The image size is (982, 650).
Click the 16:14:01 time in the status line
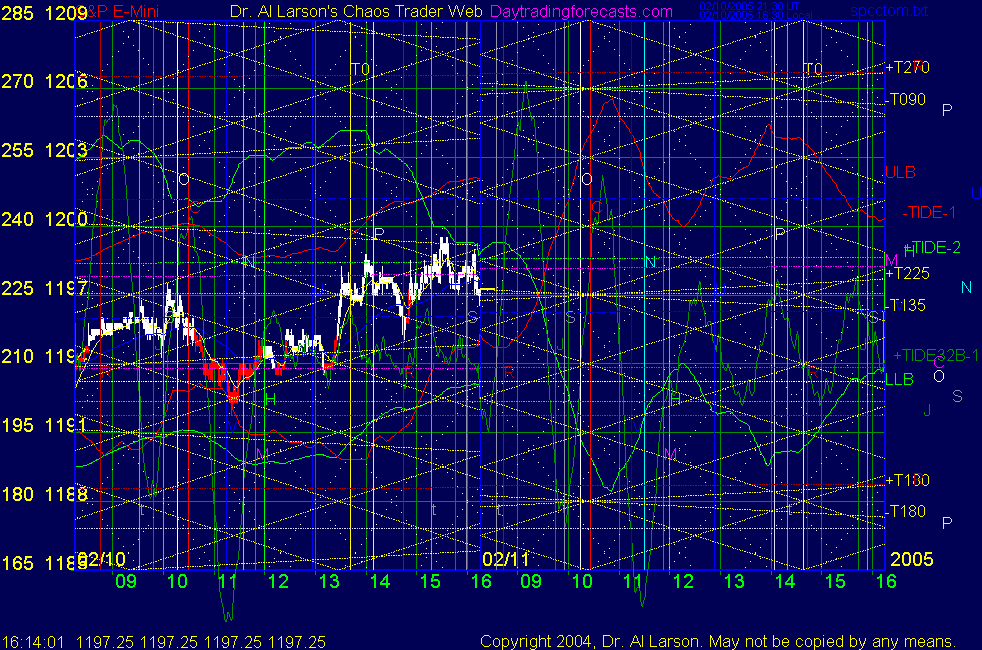(33, 642)
